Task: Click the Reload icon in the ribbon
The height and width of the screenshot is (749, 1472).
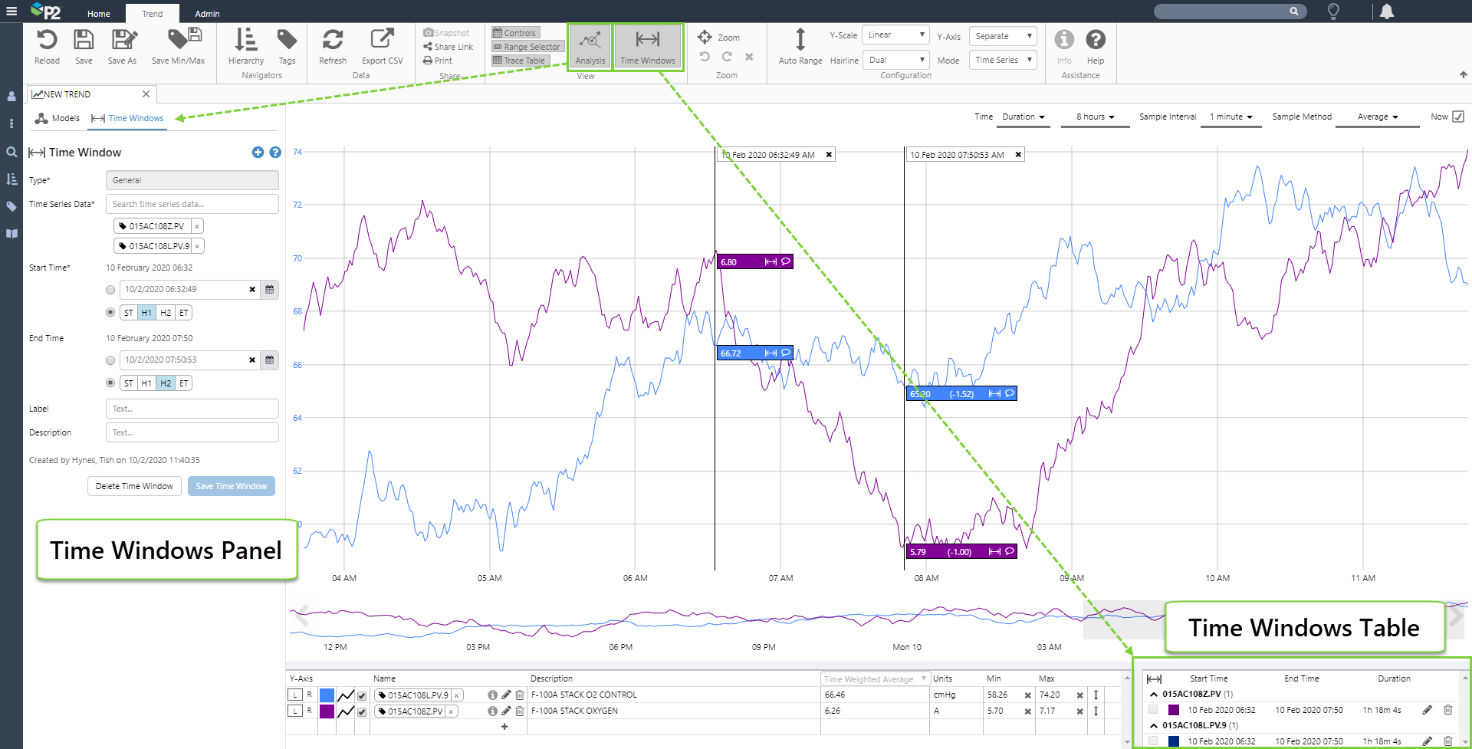Action: [46, 40]
